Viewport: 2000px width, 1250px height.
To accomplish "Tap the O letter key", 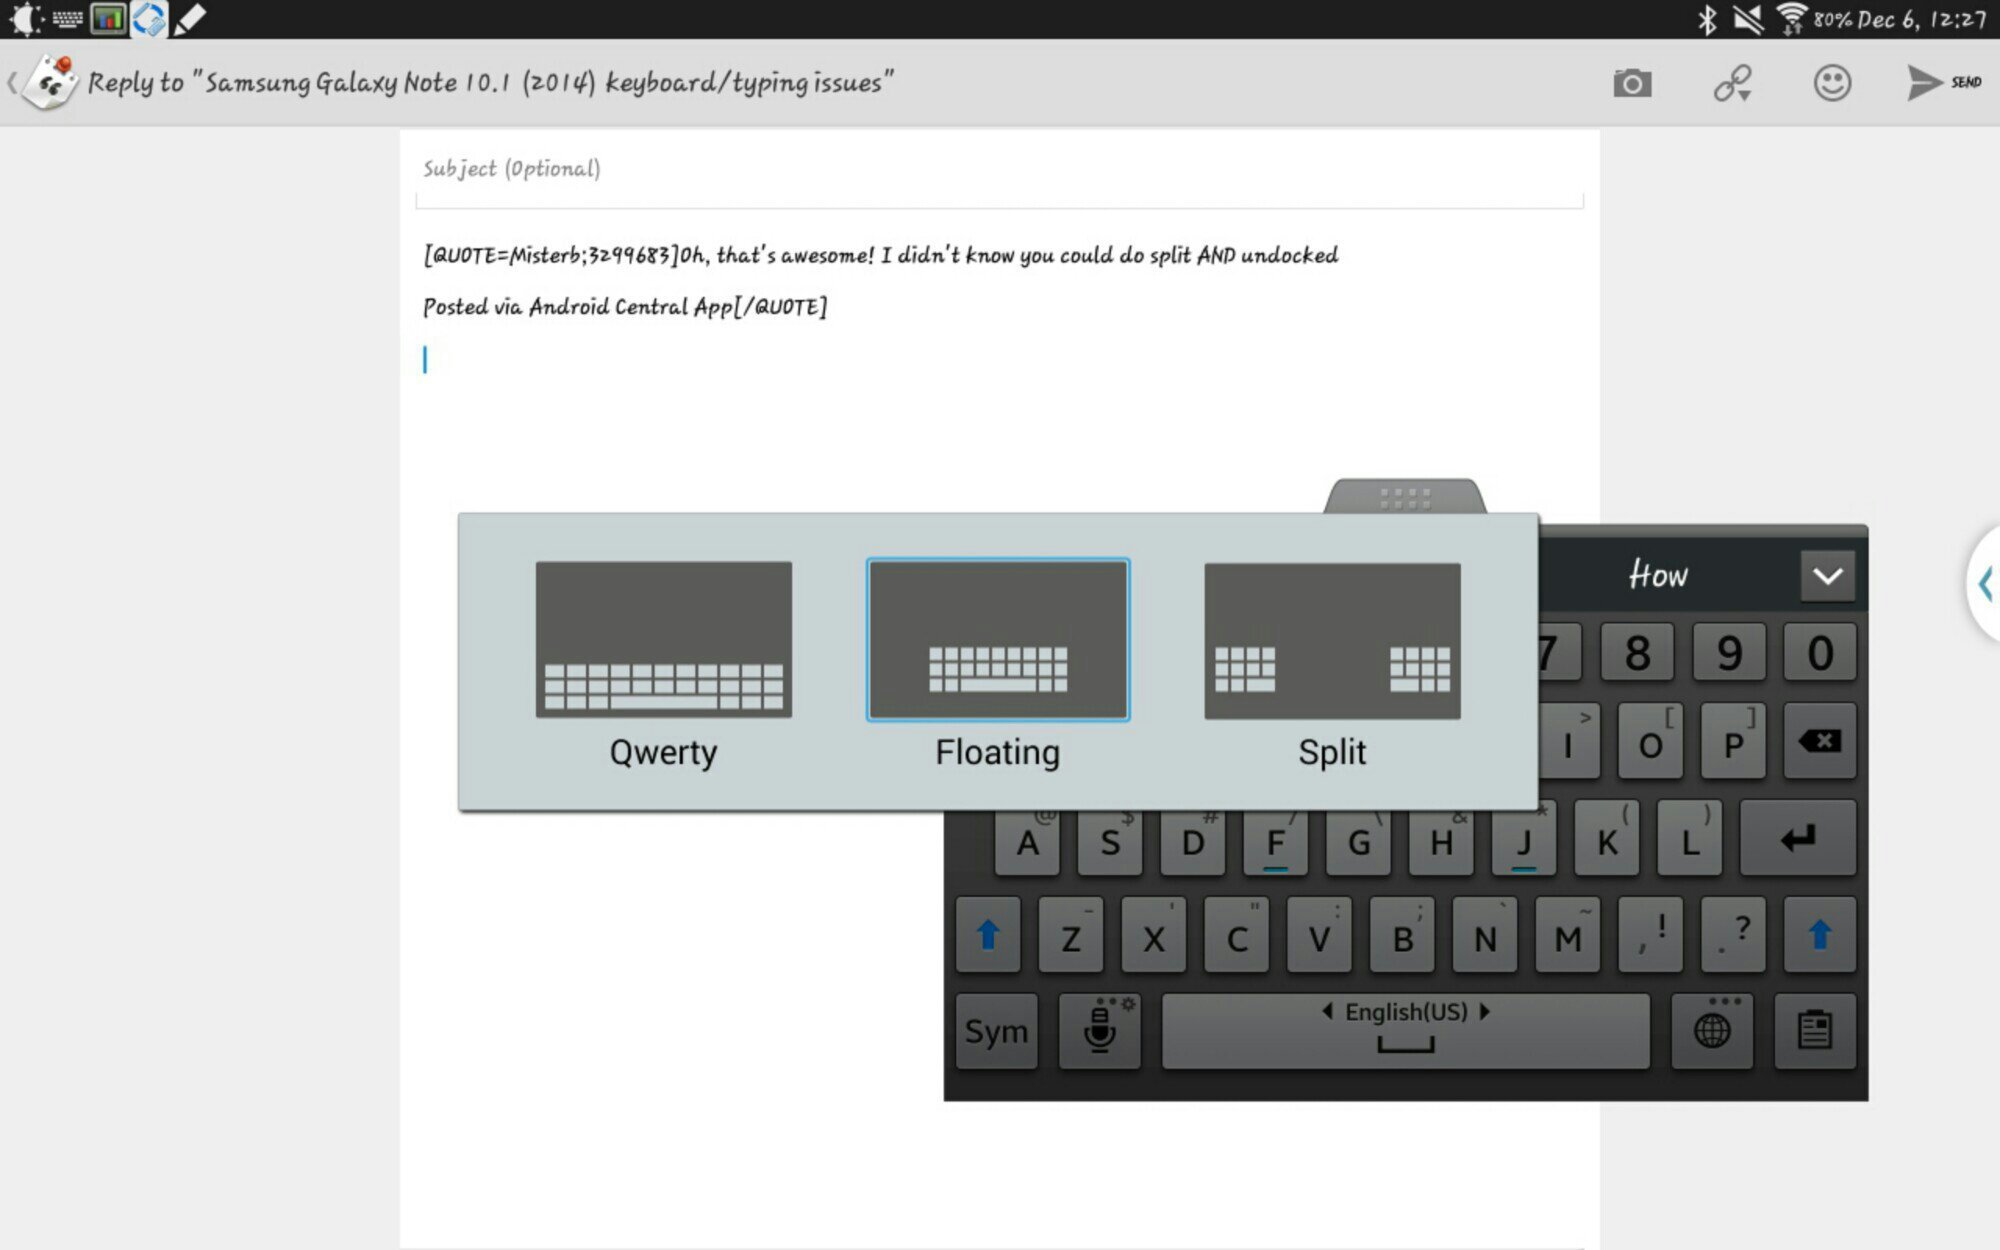I will (1651, 741).
